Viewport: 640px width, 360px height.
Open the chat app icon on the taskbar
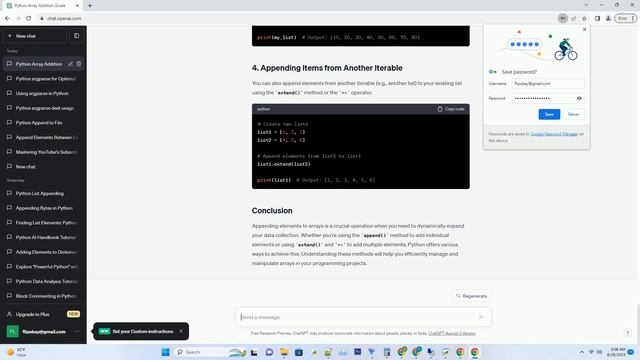click(269, 352)
